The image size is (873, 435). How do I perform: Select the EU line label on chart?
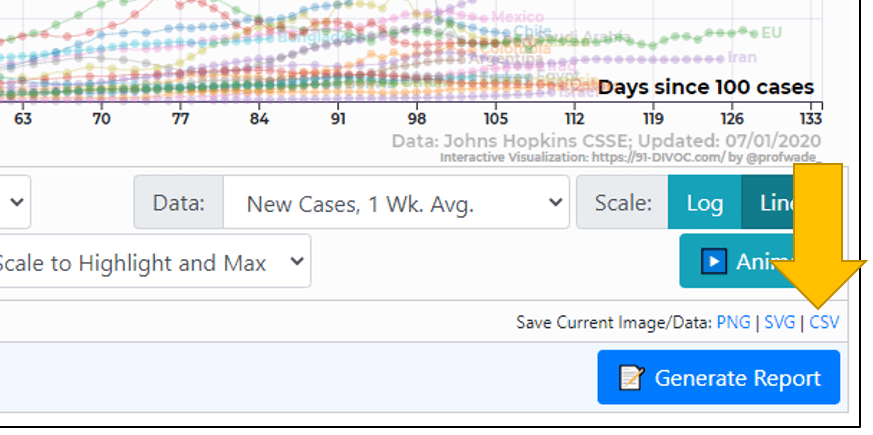tap(772, 33)
